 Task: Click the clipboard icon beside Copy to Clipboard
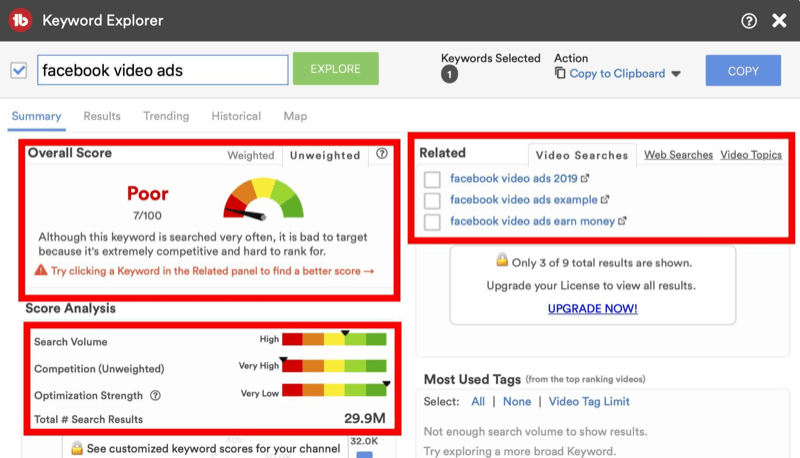point(560,73)
